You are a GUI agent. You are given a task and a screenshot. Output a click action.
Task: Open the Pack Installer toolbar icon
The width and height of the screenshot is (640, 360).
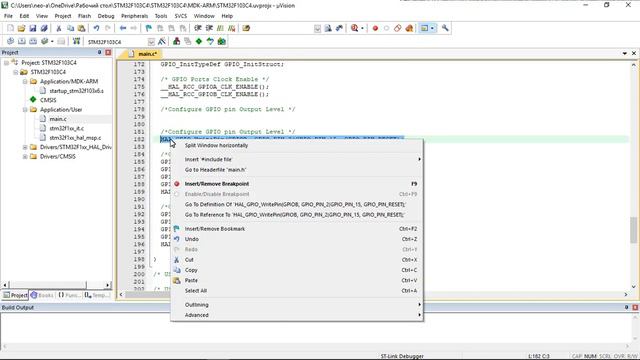click(222, 41)
